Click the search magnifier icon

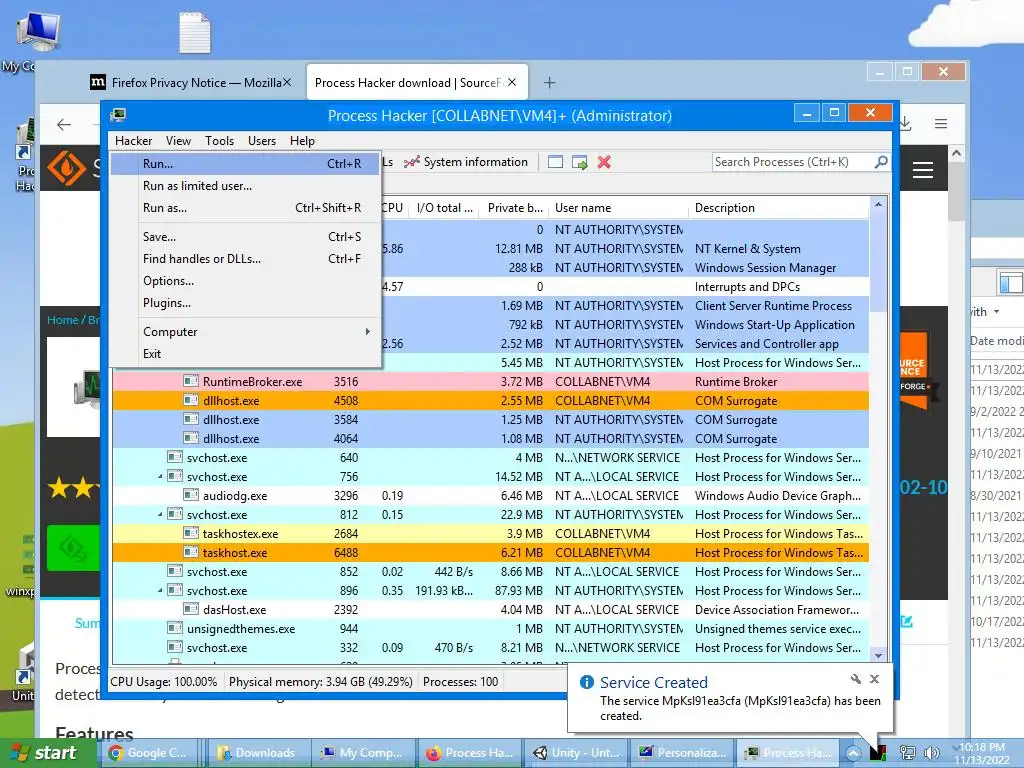(881, 161)
